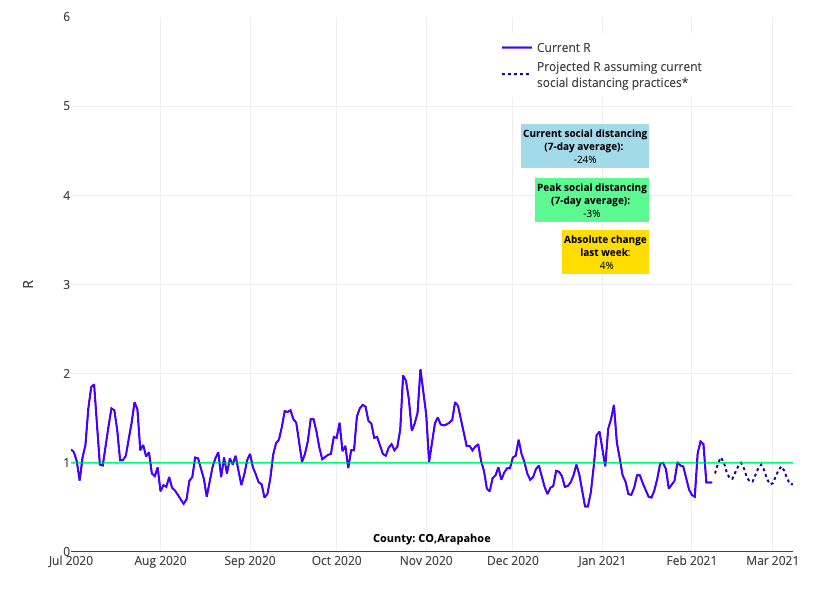Click the y-axis tick label 3
The width and height of the screenshot is (831, 605).
pos(65,284)
